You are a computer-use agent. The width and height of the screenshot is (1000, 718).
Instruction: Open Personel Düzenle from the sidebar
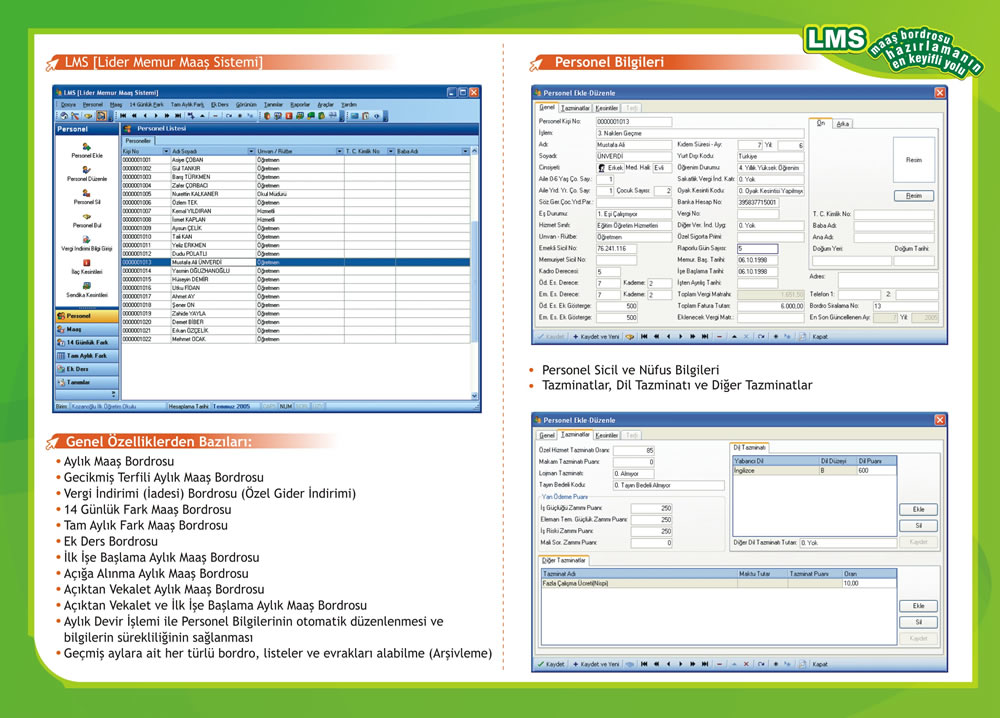[87, 173]
